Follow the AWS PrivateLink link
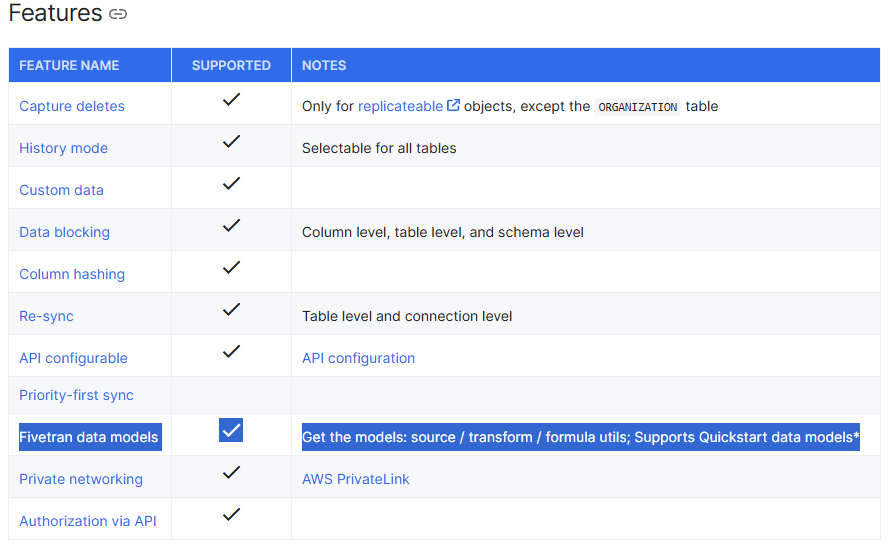 [x=356, y=479]
